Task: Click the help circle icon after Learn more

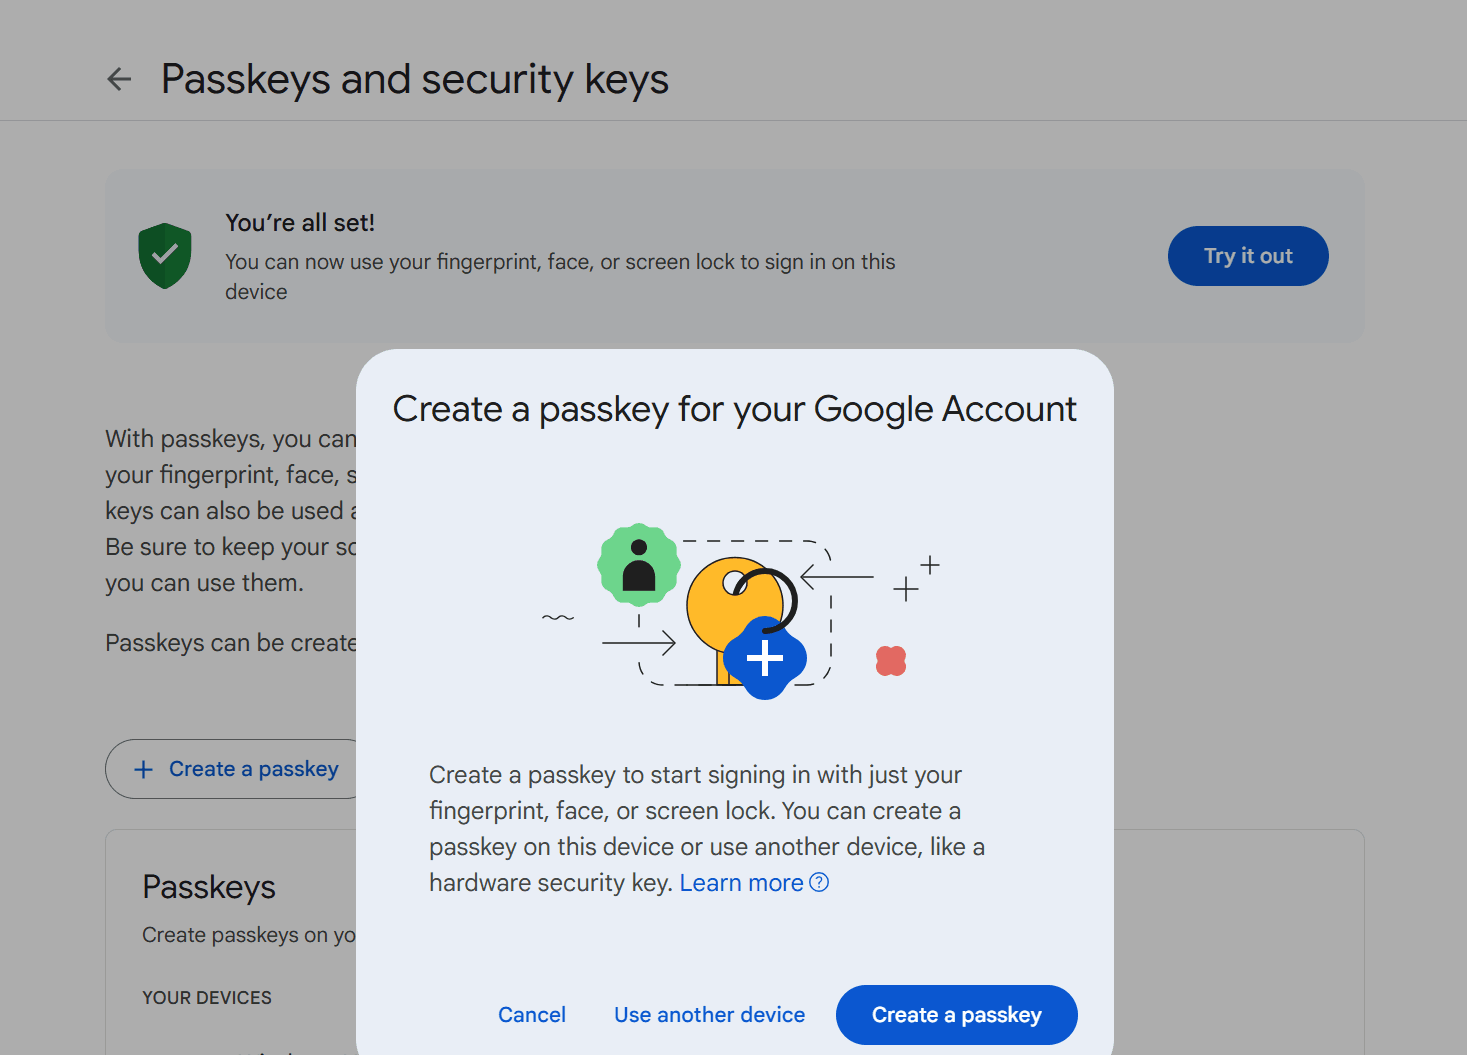Action: coord(819,882)
